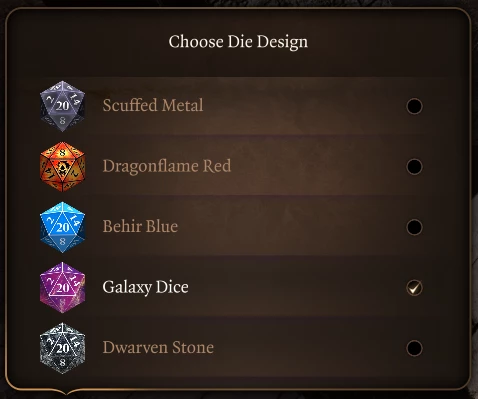Pick the Dragonflame Red list entry label
The image size is (478, 399).
click(167, 166)
